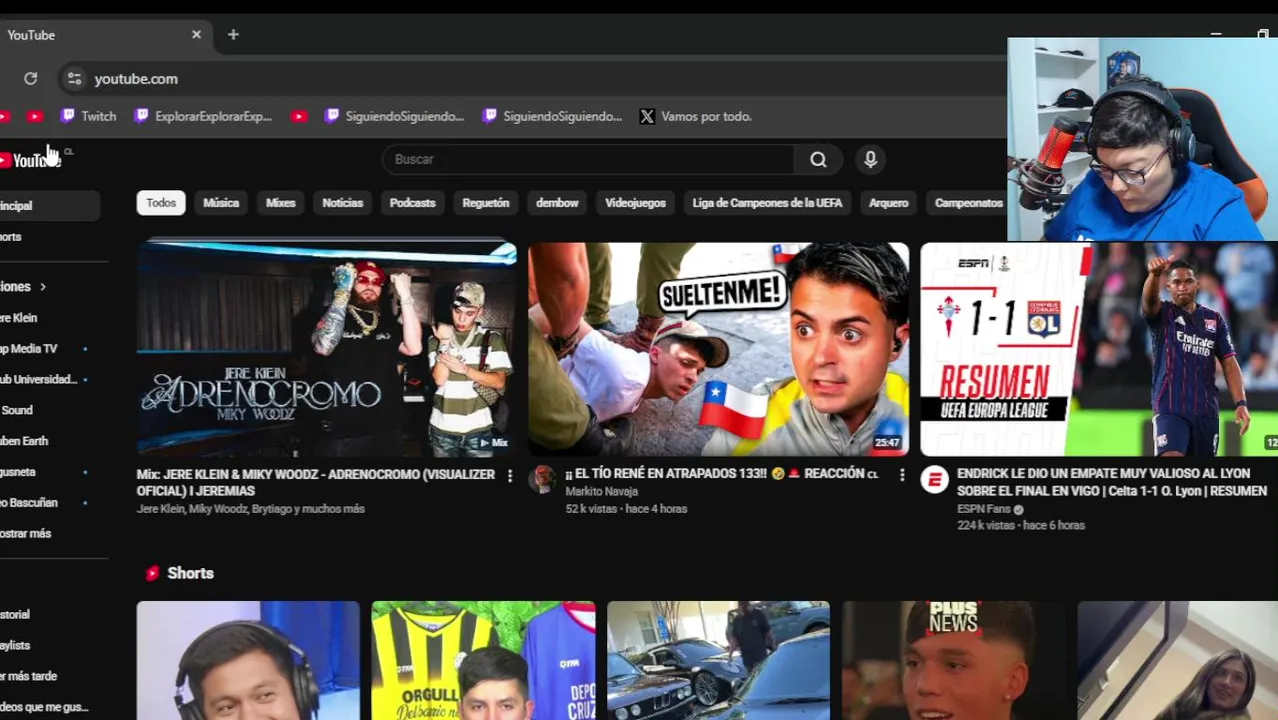Open ESPN Fans channel name

tap(984, 509)
